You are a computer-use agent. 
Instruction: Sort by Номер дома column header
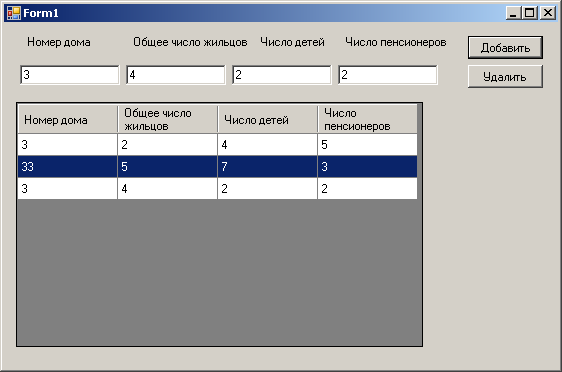click(x=67, y=119)
